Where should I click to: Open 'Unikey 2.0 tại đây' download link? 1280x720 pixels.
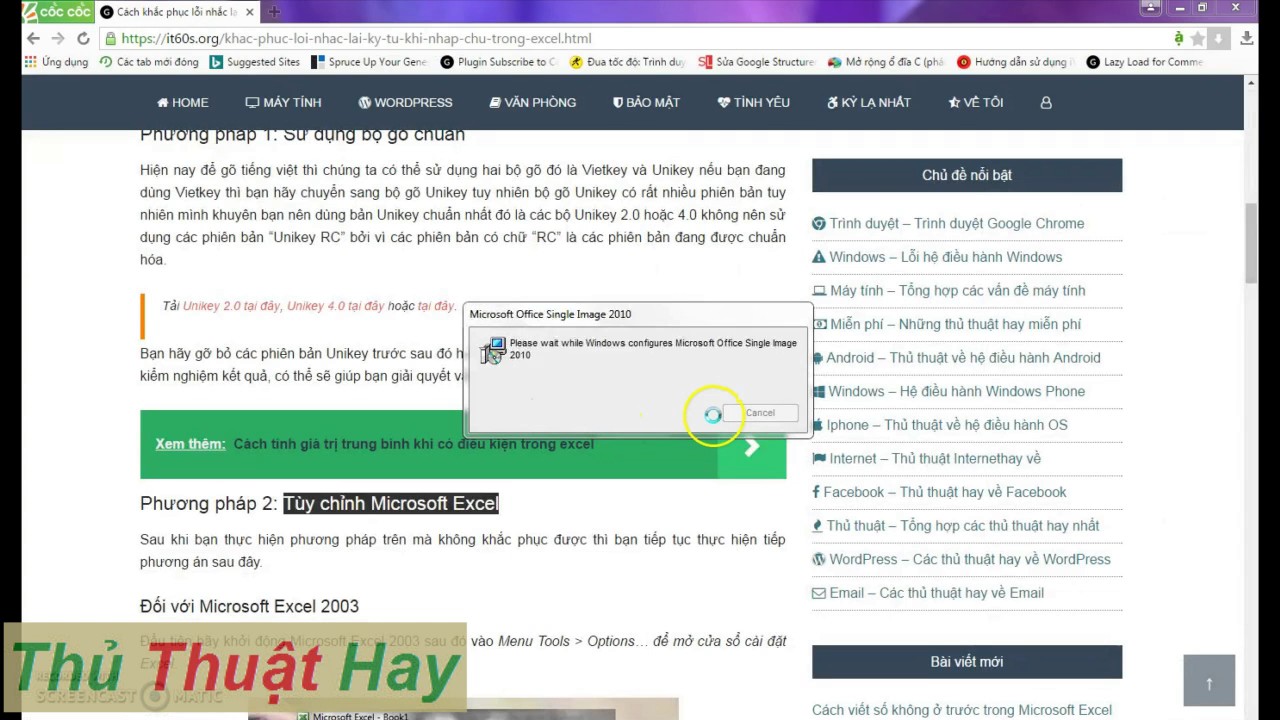pos(232,306)
